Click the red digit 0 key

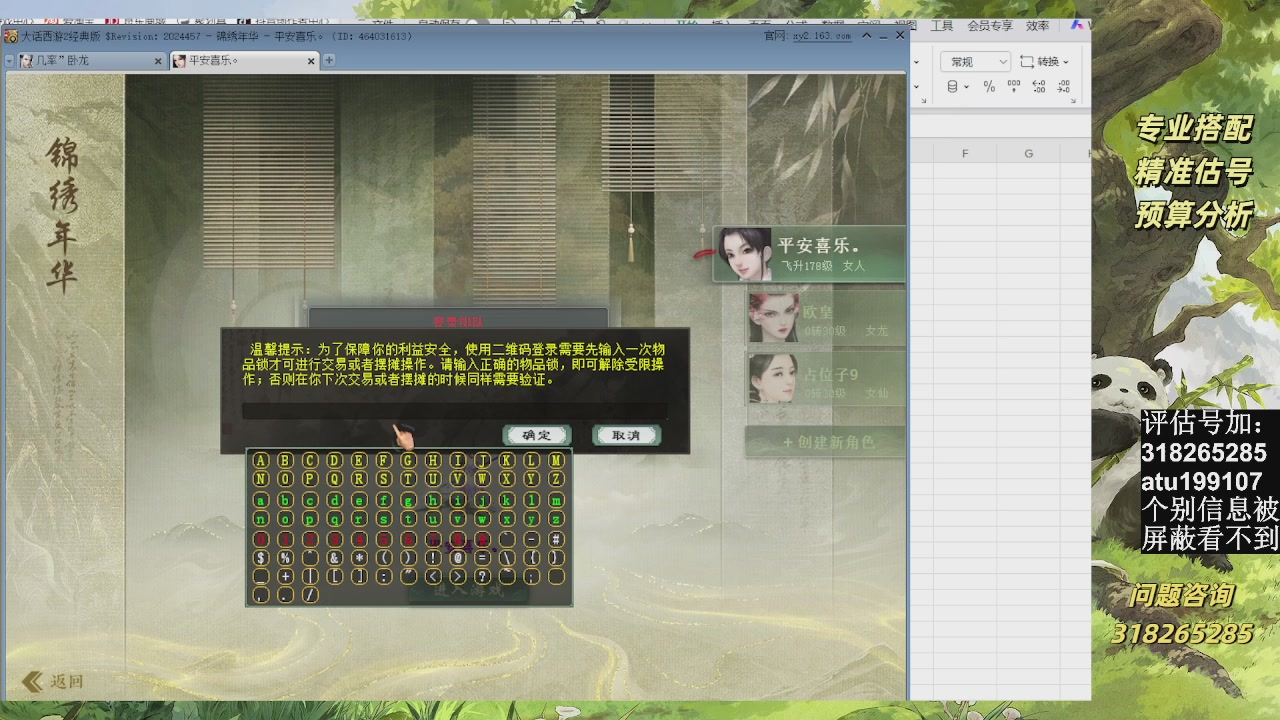(261, 539)
